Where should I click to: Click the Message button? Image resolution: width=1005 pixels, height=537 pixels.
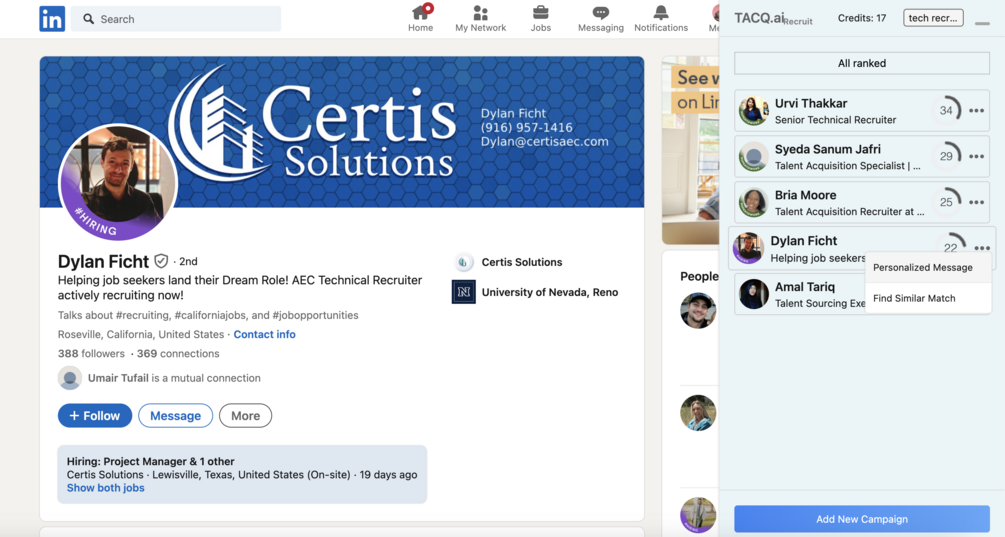[x=176, y=416]
